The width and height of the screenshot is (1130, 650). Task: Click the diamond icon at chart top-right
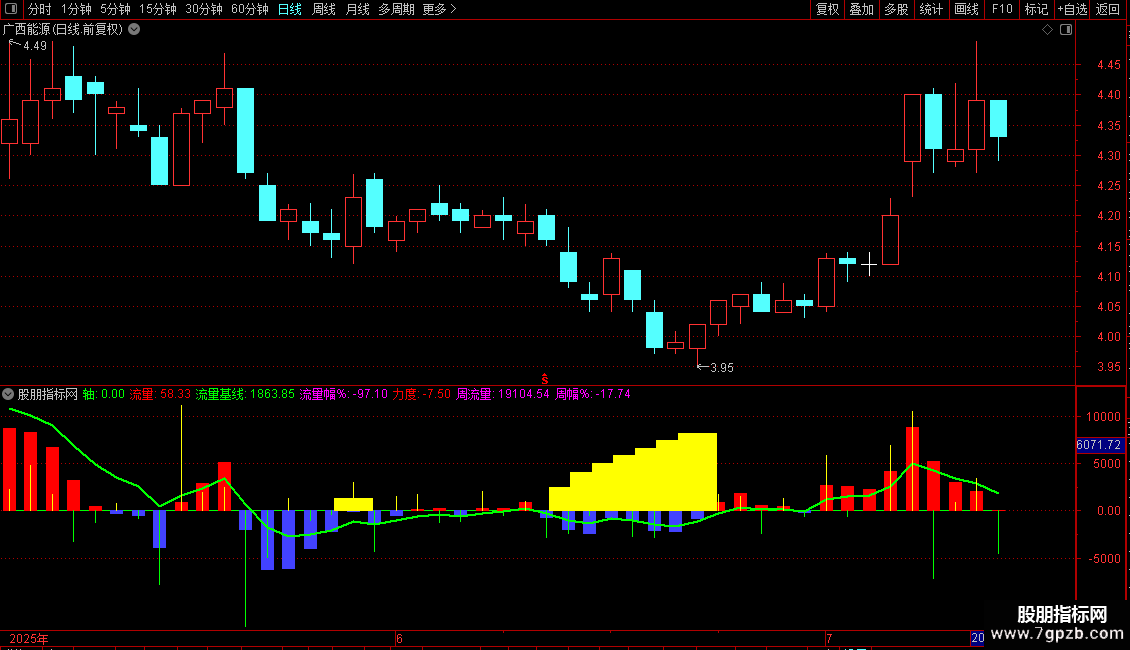point(1048,30)
